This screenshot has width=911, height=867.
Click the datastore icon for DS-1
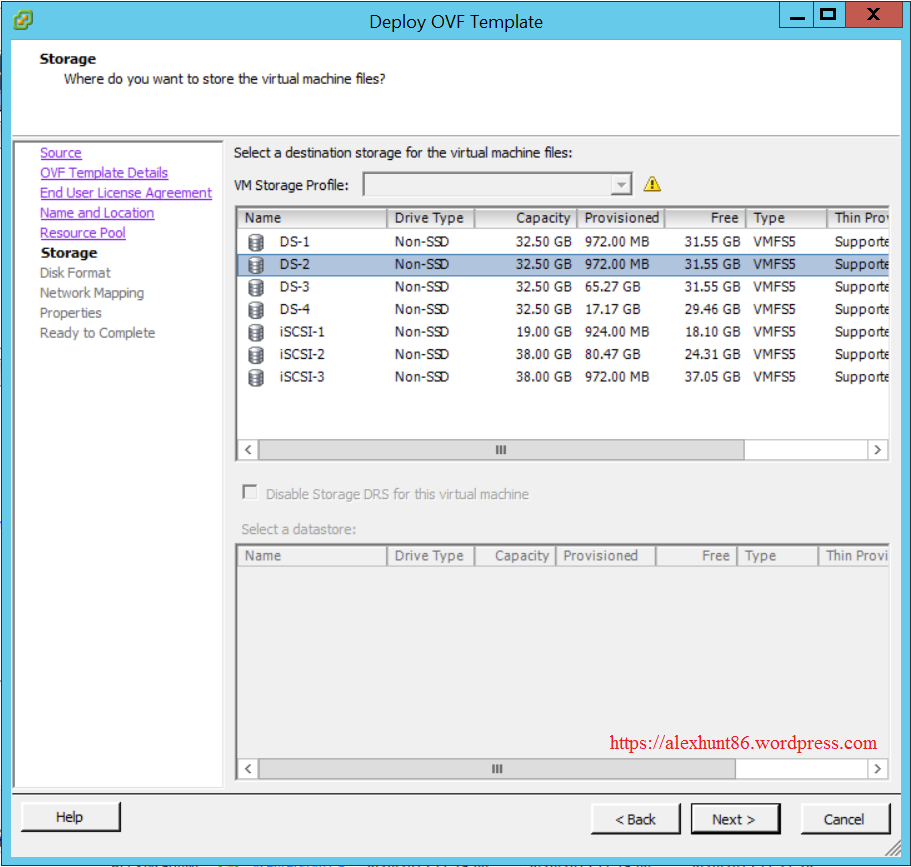point(256,242)
